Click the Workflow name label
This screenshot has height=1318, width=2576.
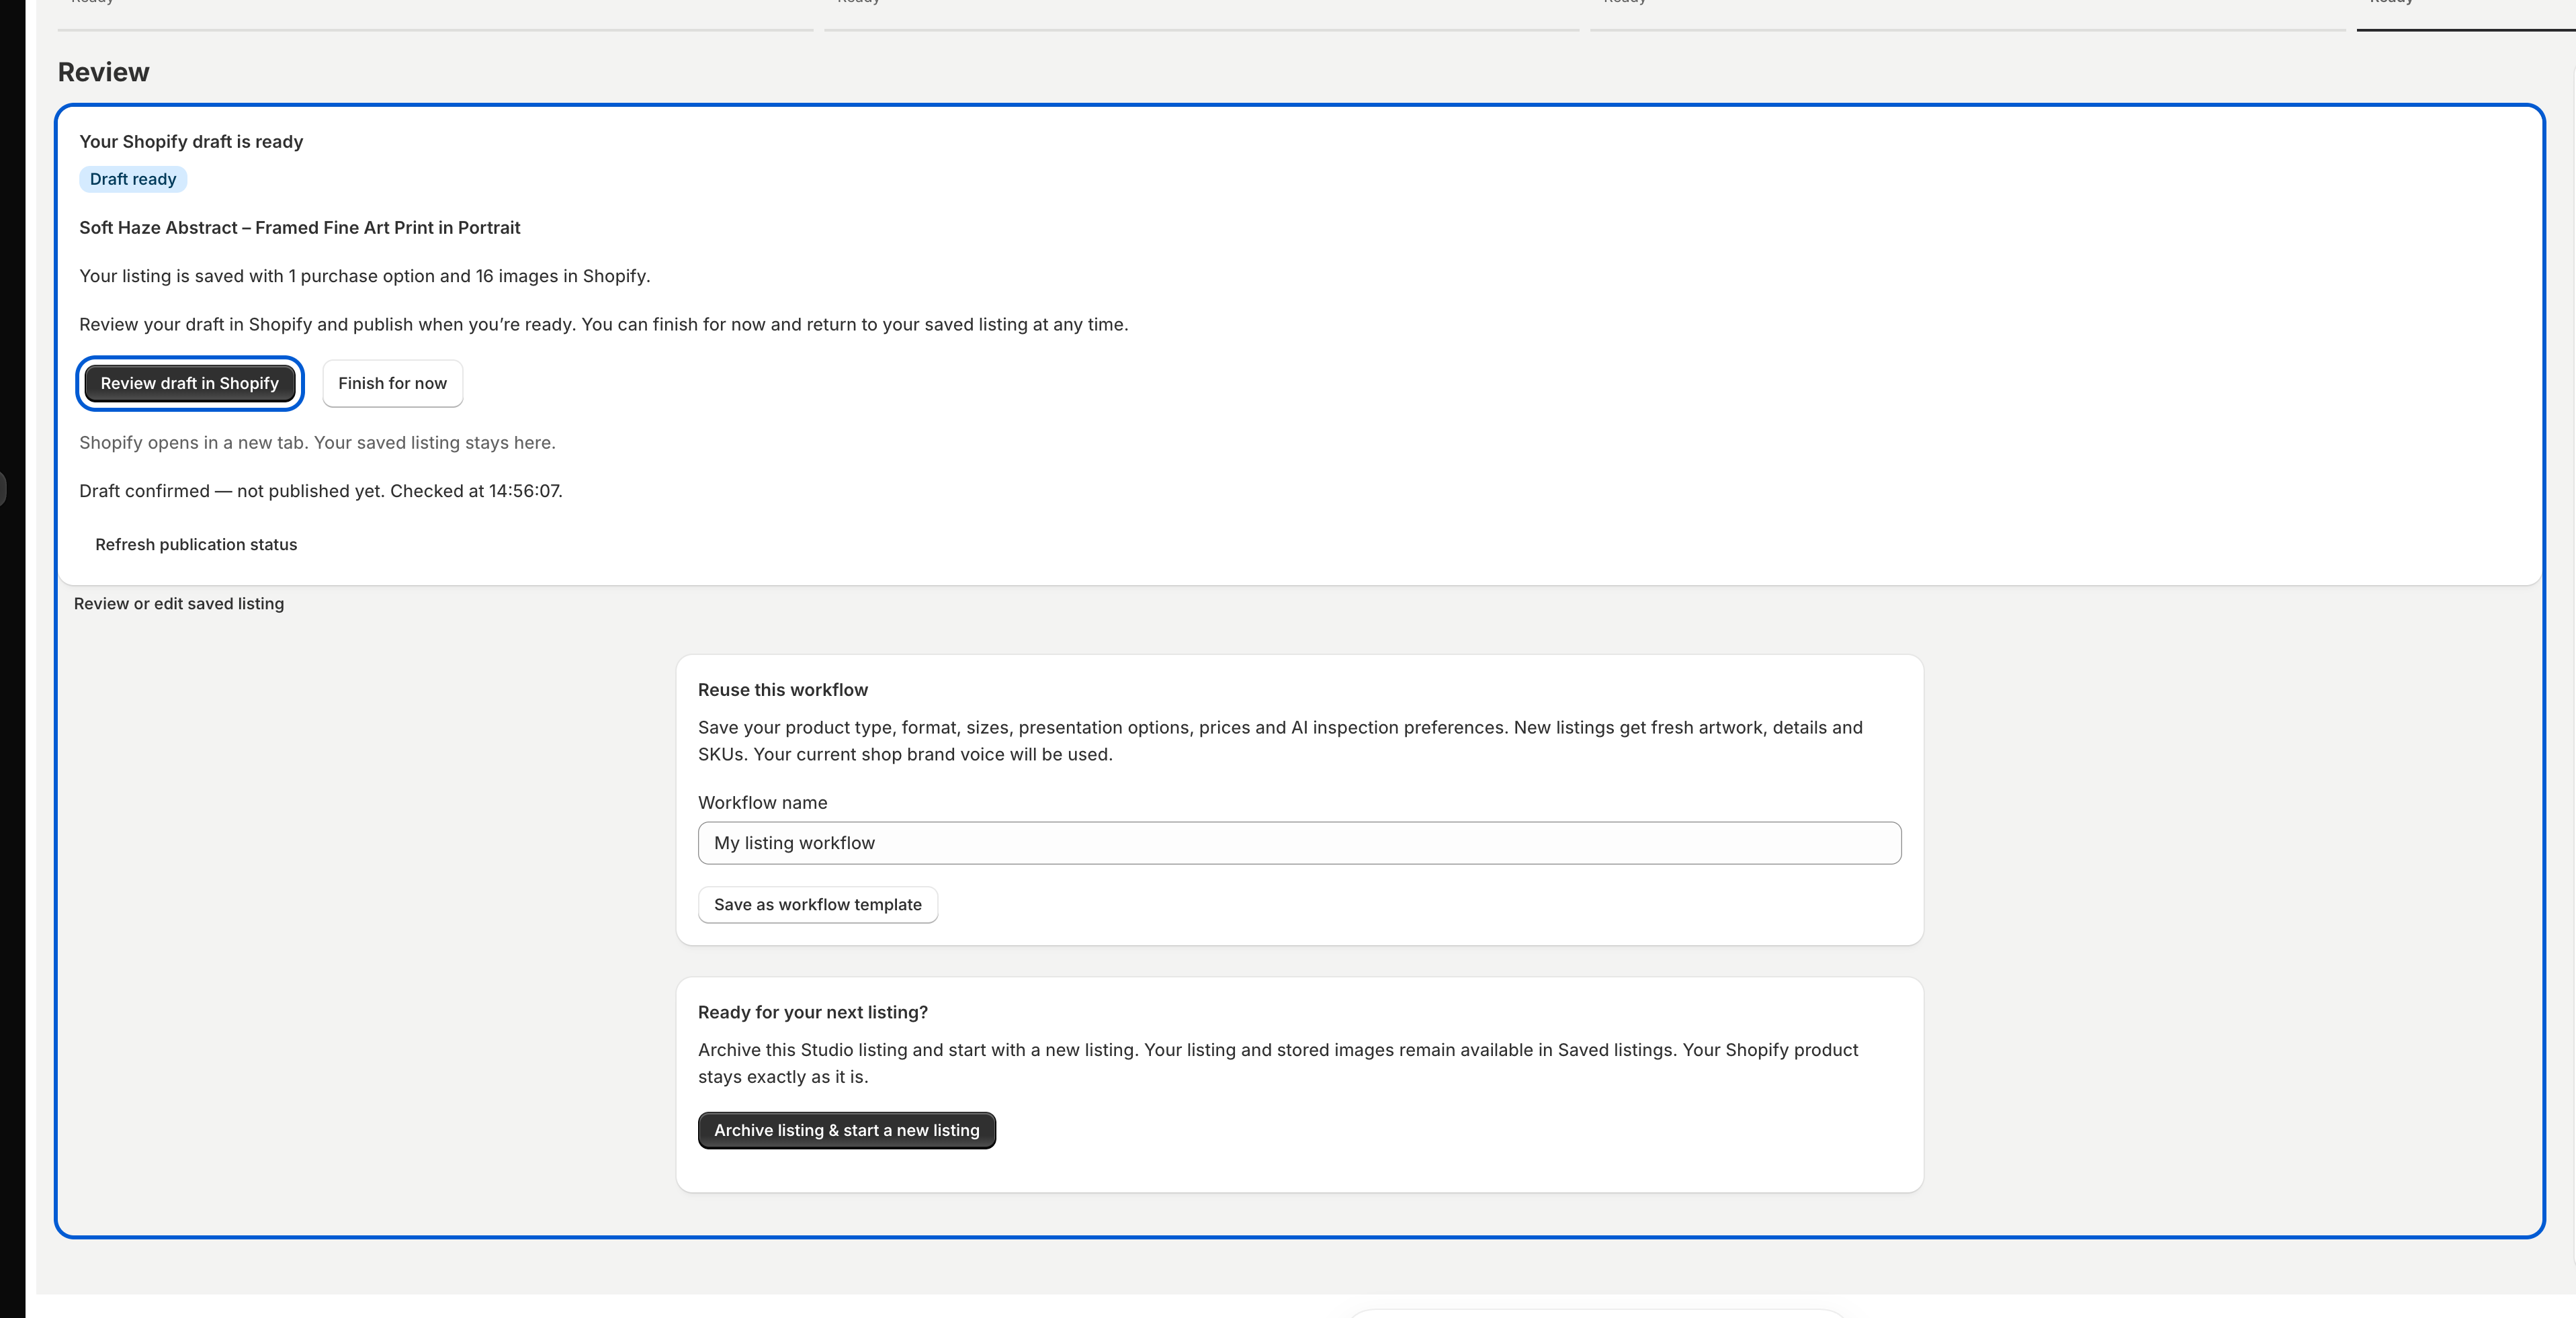point(763,803)
